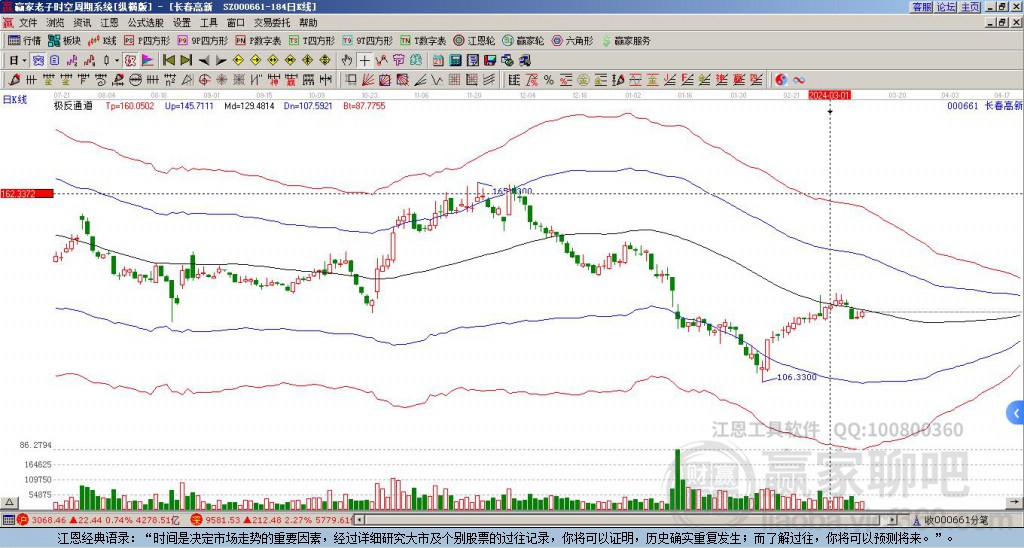
Task: Select the Gann fan lines tool
Action: [x=368, y=80]
